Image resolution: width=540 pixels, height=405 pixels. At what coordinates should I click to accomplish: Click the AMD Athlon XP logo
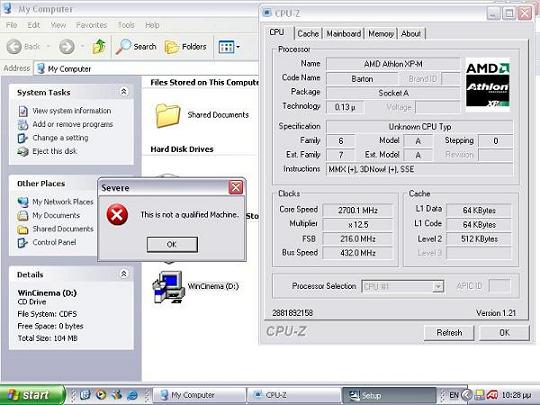[488, 85]
